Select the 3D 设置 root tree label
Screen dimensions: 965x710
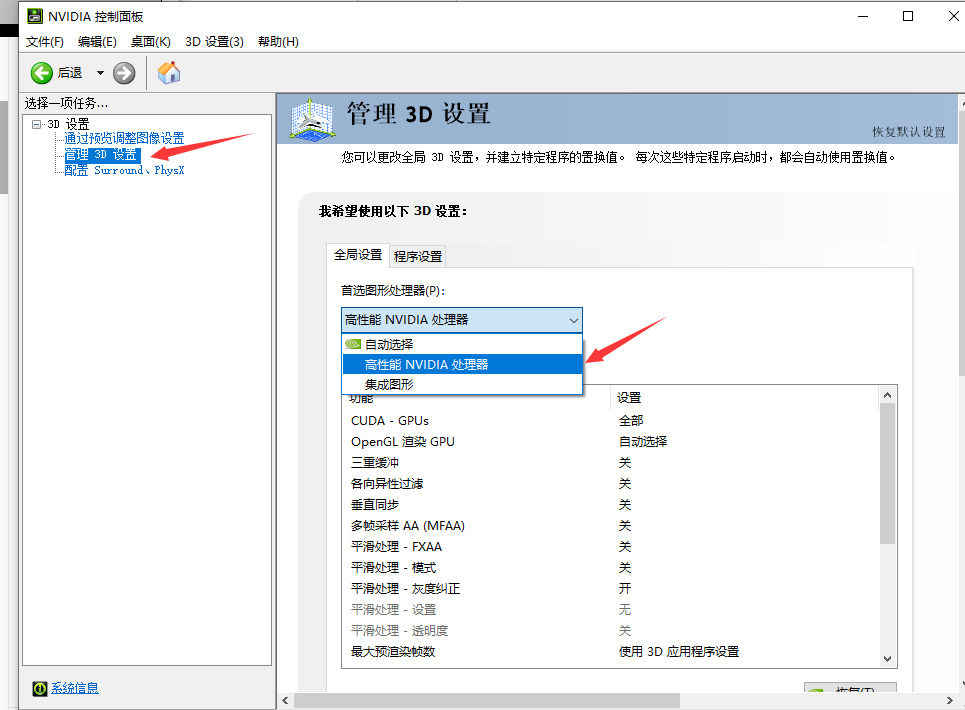(68, 124)
